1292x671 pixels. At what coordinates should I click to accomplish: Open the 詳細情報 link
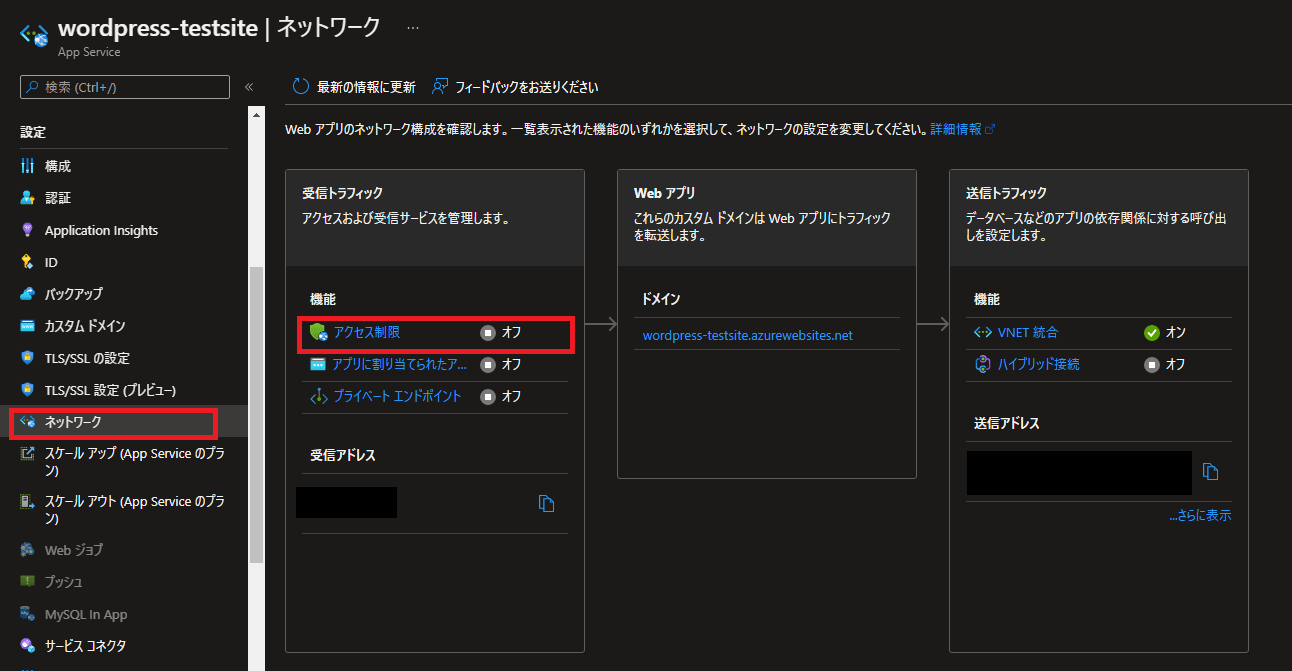963,129
